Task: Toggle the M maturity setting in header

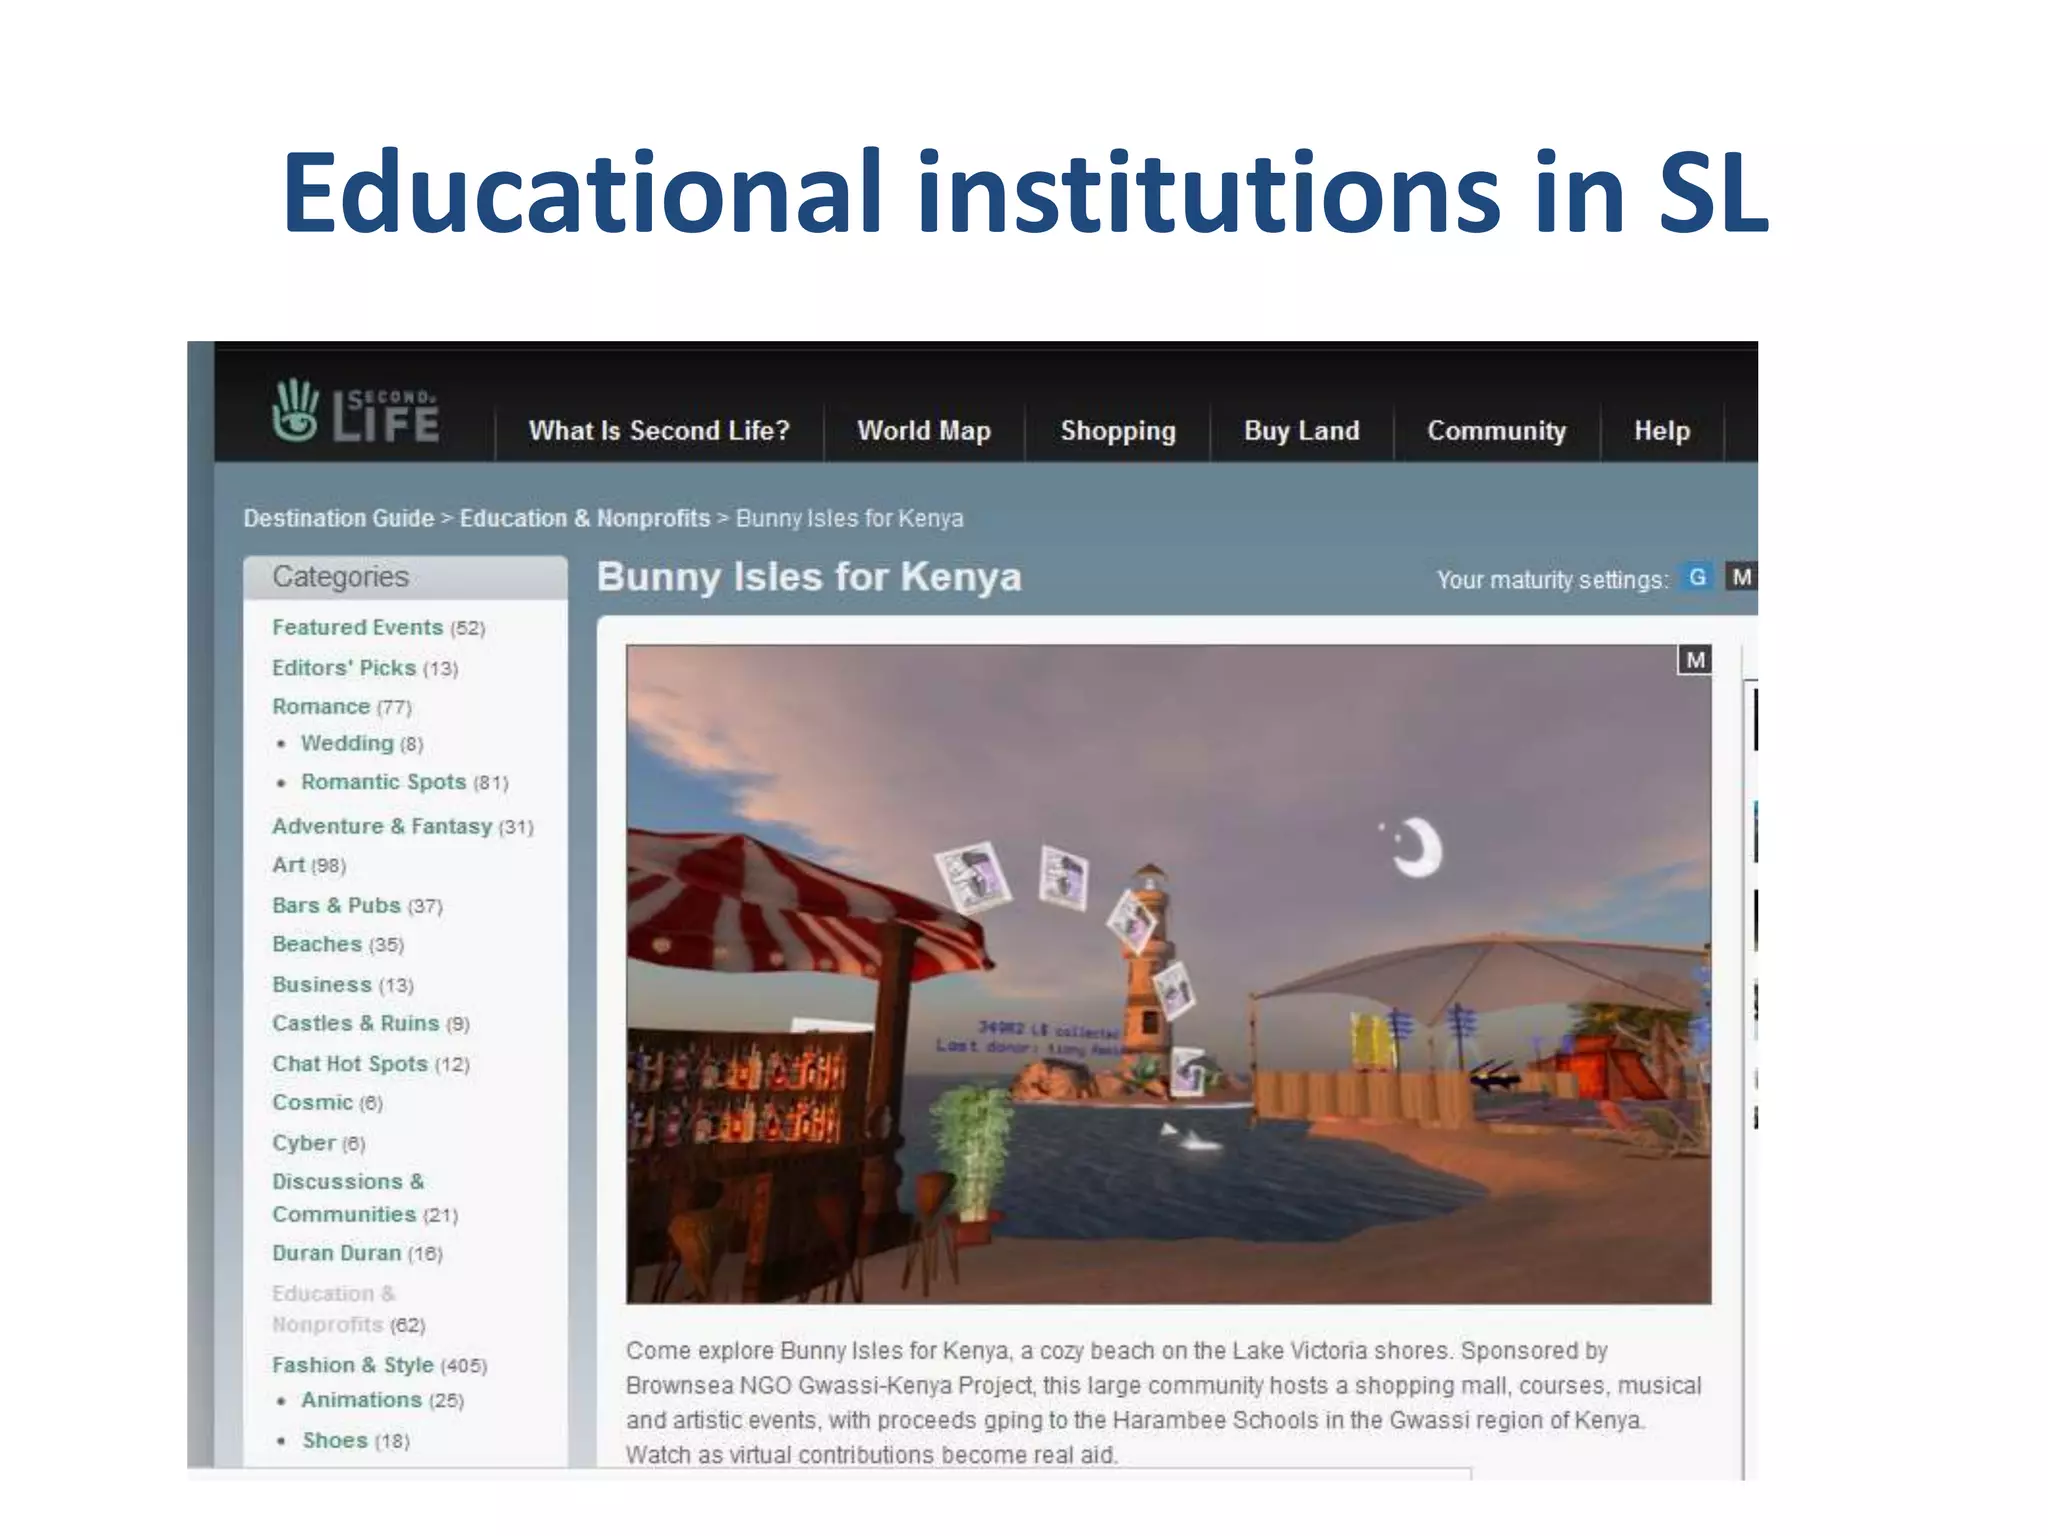Action: tap(1741, 577)
